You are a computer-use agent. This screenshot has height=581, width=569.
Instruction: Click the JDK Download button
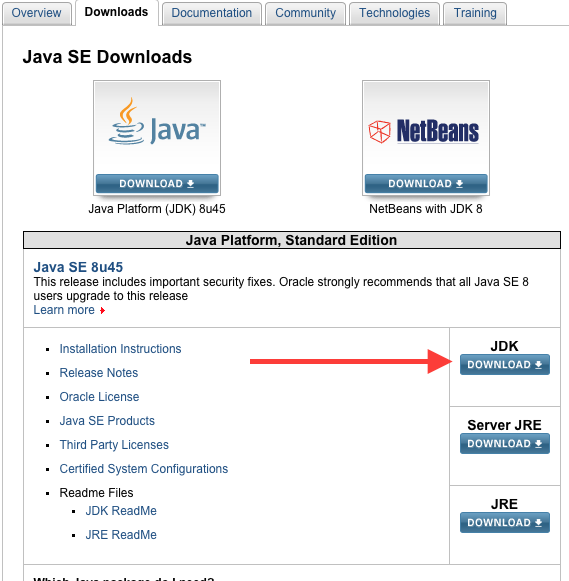click(505, 365)
